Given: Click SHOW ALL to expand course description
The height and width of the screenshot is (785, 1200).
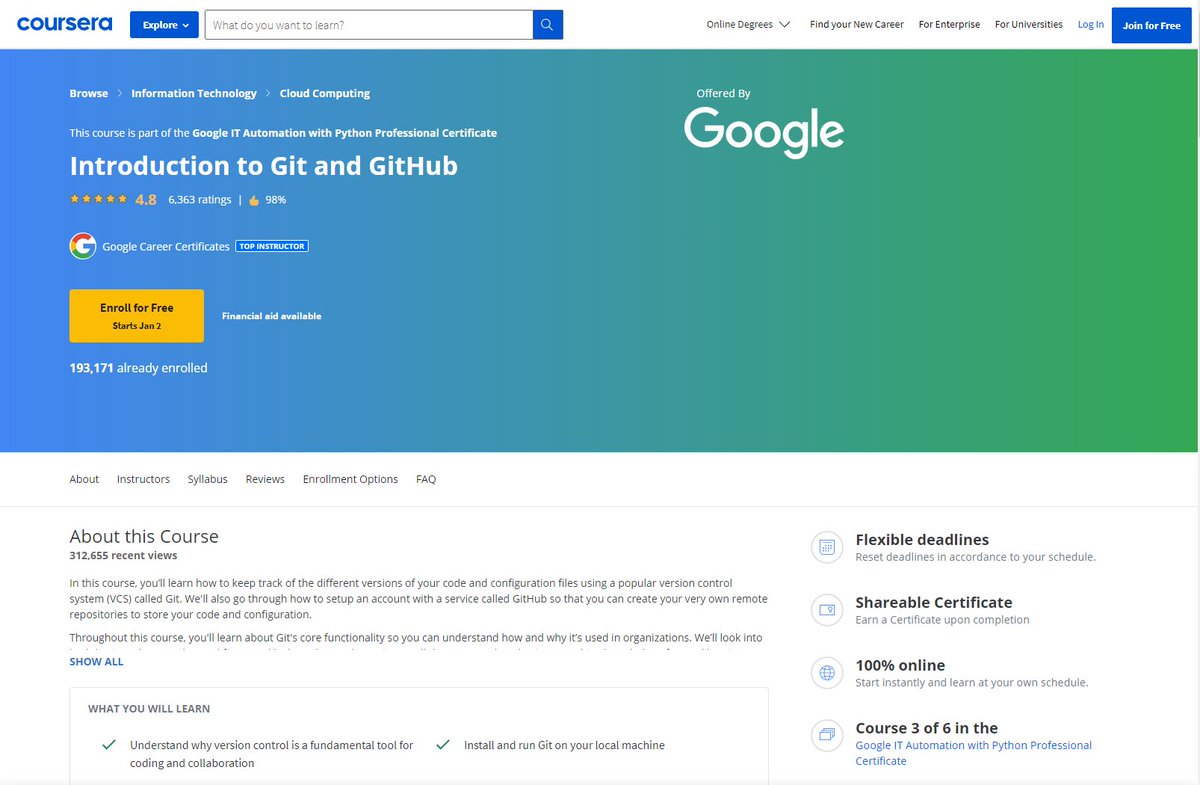Looking at the screenshot, I should [96, 661].
